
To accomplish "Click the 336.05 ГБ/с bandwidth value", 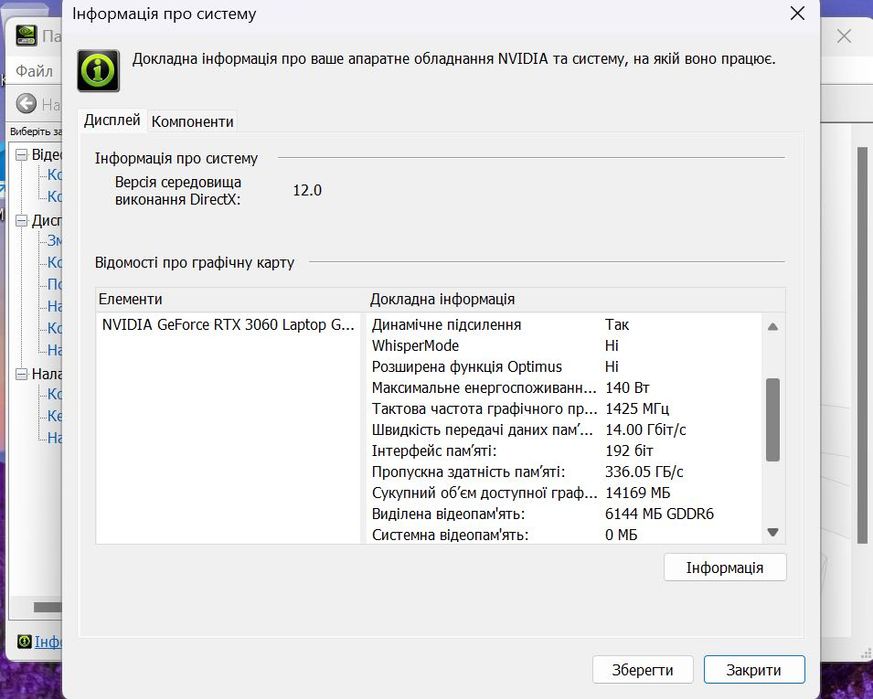I will [x=644, y=472].
